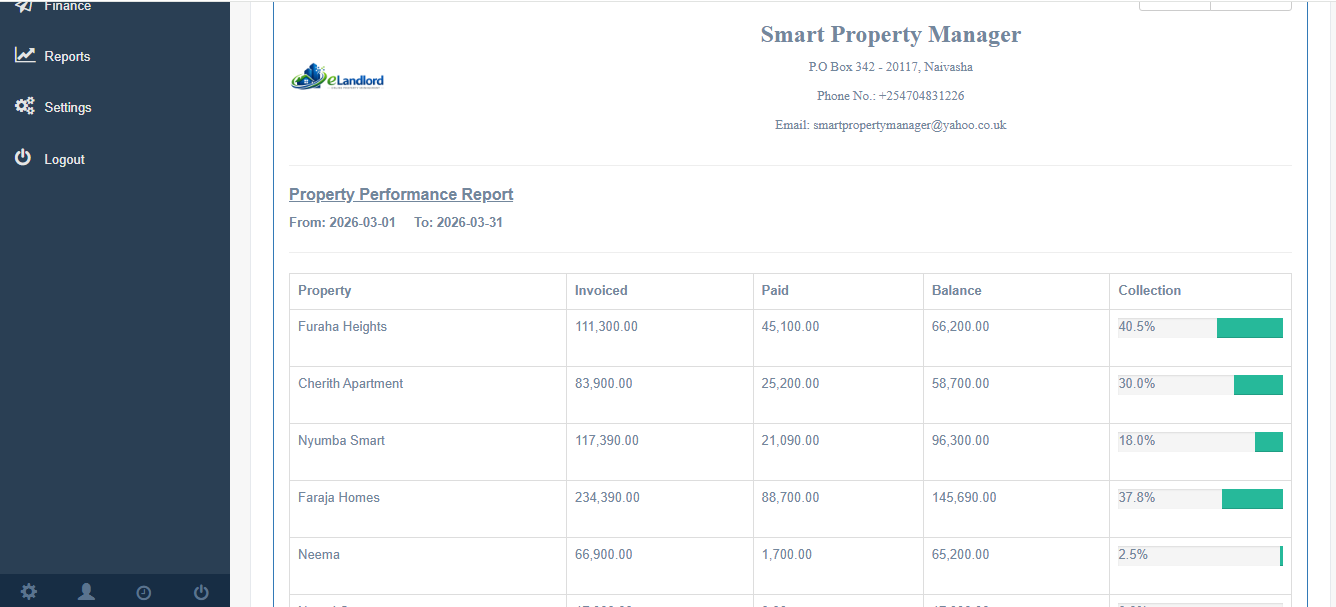
Task: Click the user profile icon in bottom bar
Action: point(87,592)
